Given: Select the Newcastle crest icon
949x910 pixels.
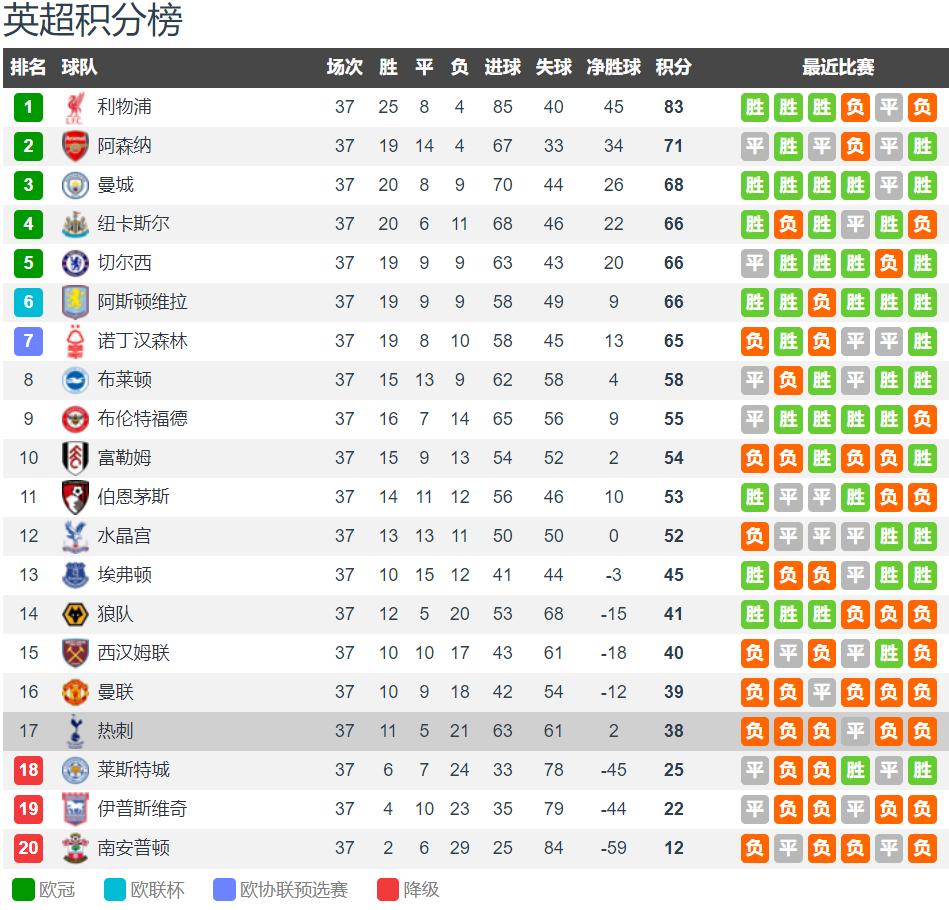Looking at the screenshot, I should point(75,224).
